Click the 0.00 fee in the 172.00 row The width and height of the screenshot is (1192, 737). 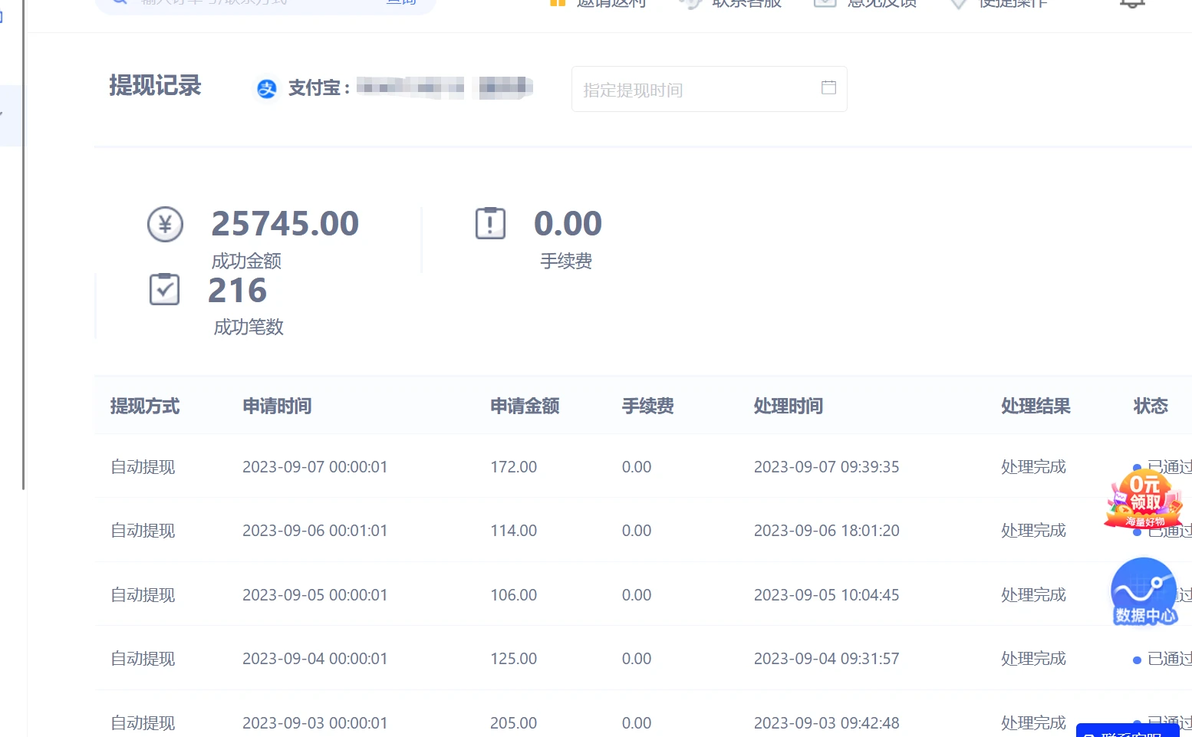click(x=636, y=467)
